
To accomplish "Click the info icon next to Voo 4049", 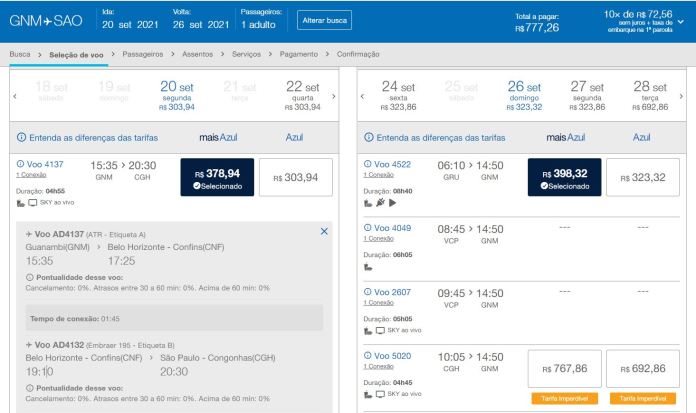I will [x=368, y=228].
